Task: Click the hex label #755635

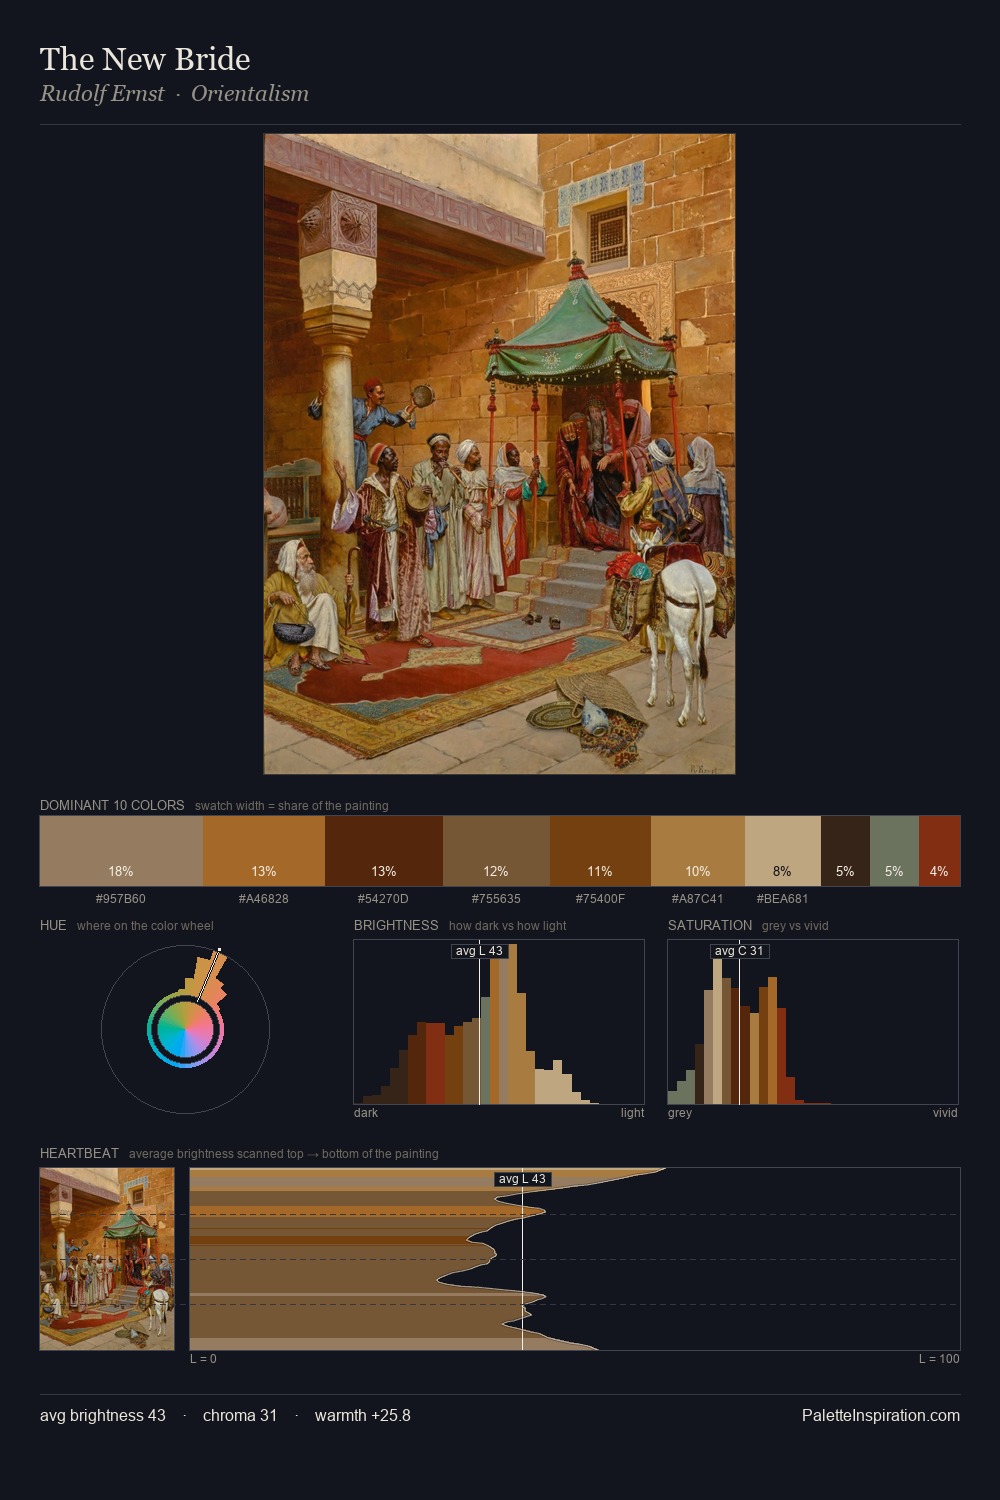Action: point(496,899)
